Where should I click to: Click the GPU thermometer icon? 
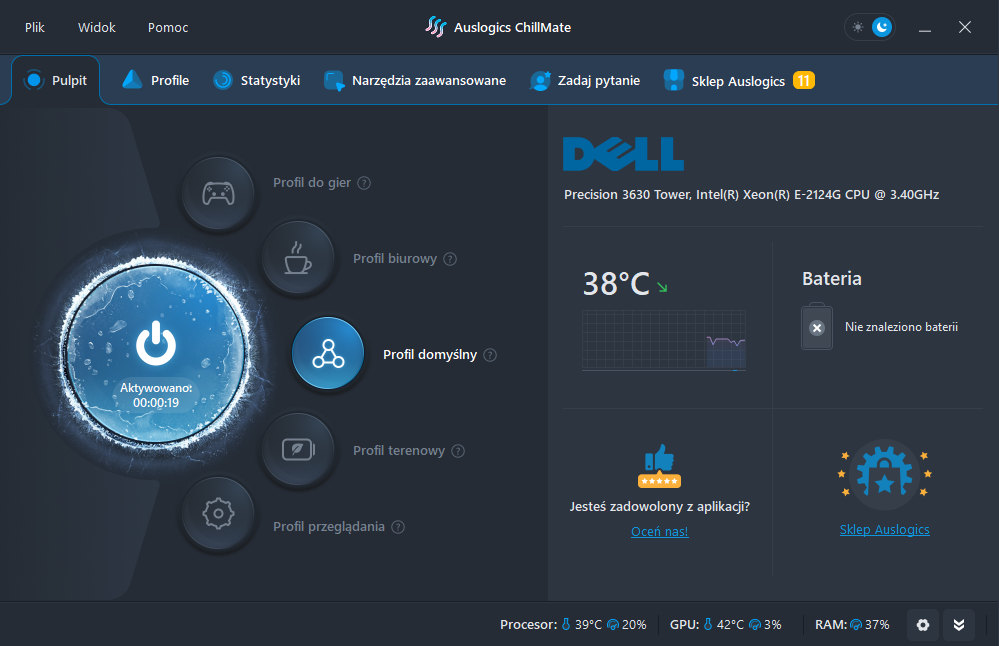pyautogui.click(x=708, y=624)
